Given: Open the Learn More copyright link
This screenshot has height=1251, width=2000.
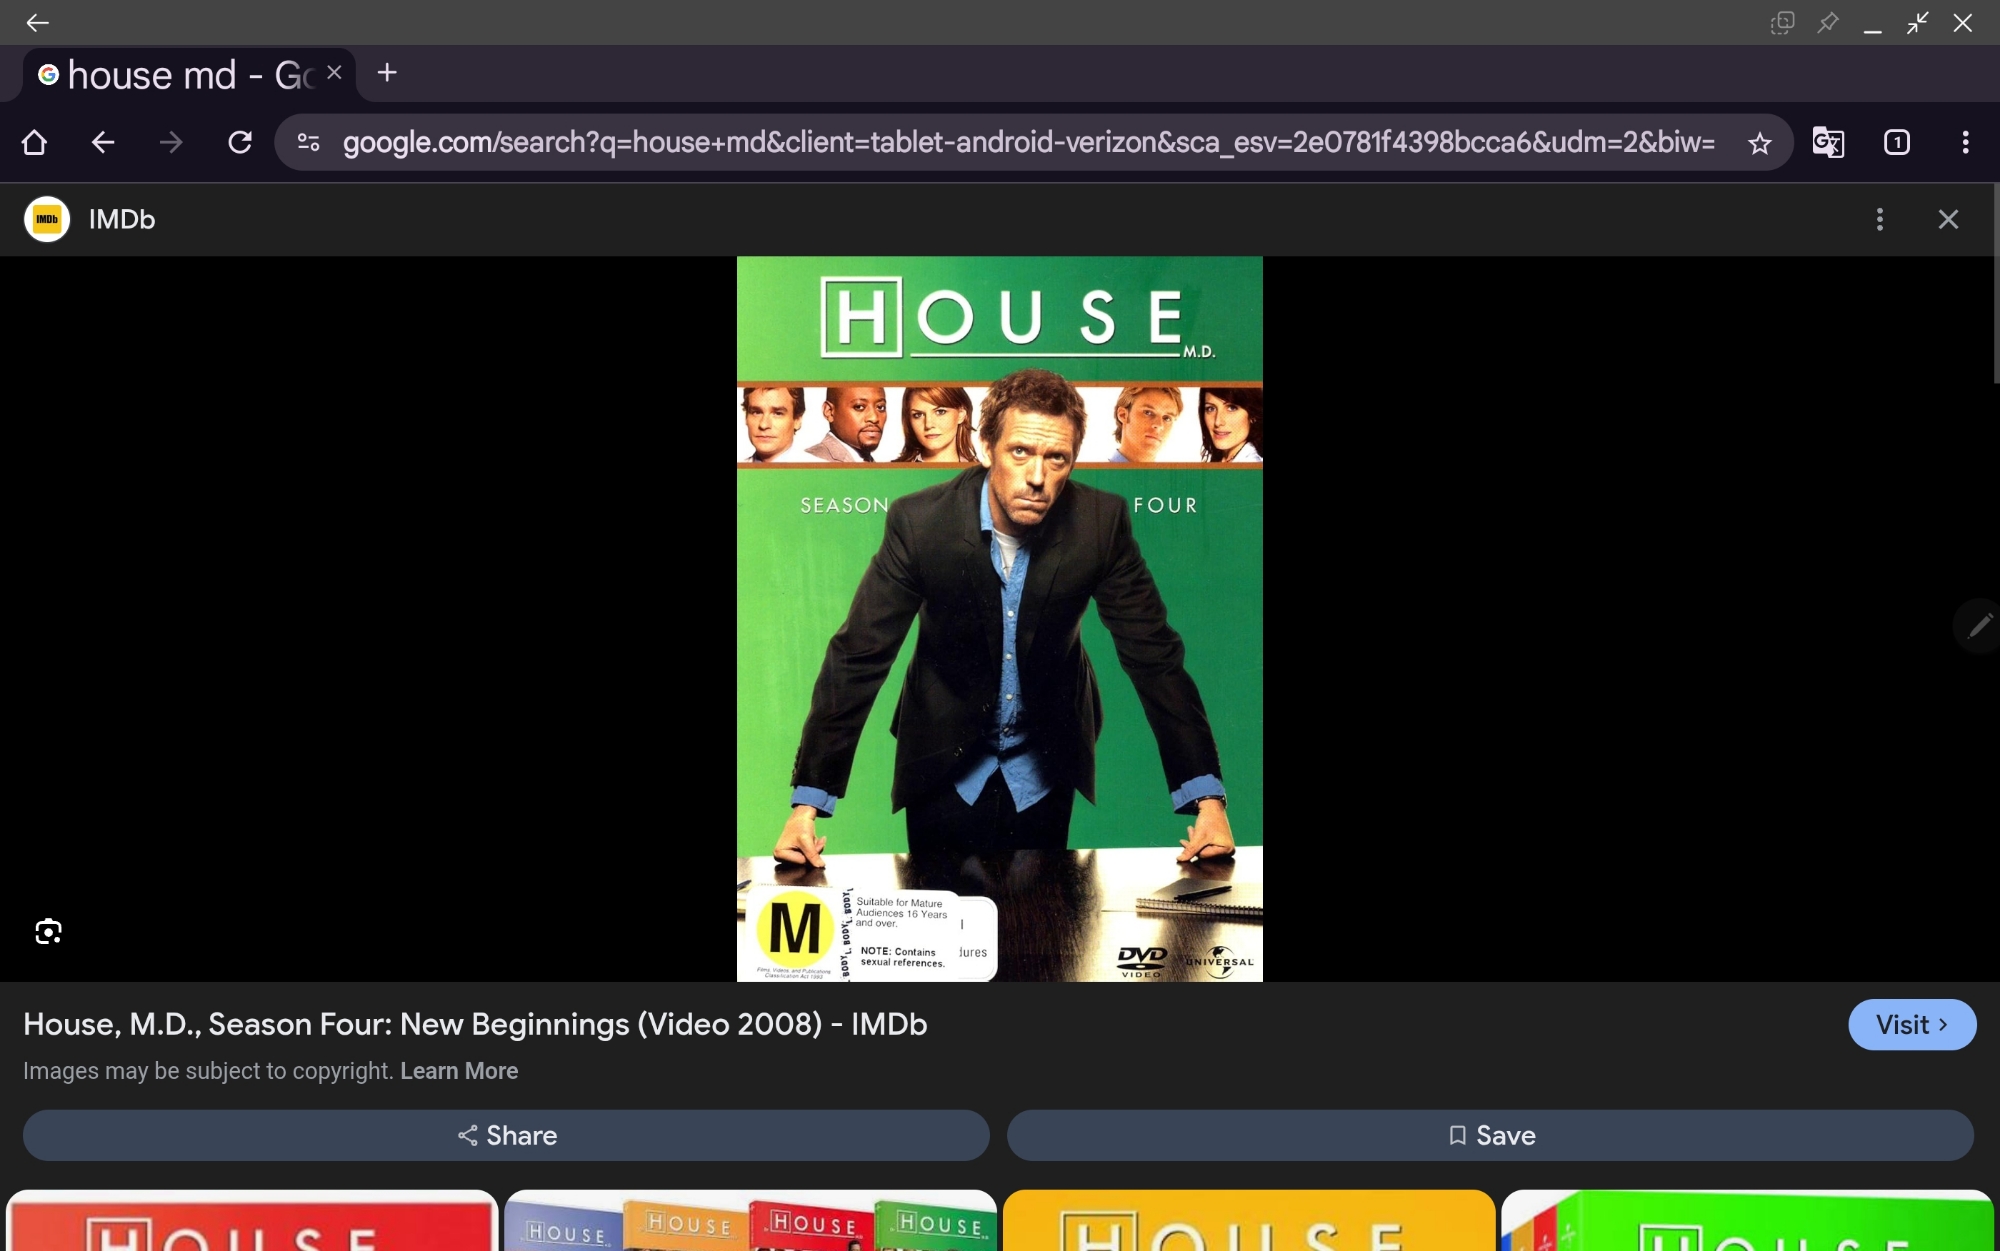Looking at the screenshot, I should [459, 1071].
